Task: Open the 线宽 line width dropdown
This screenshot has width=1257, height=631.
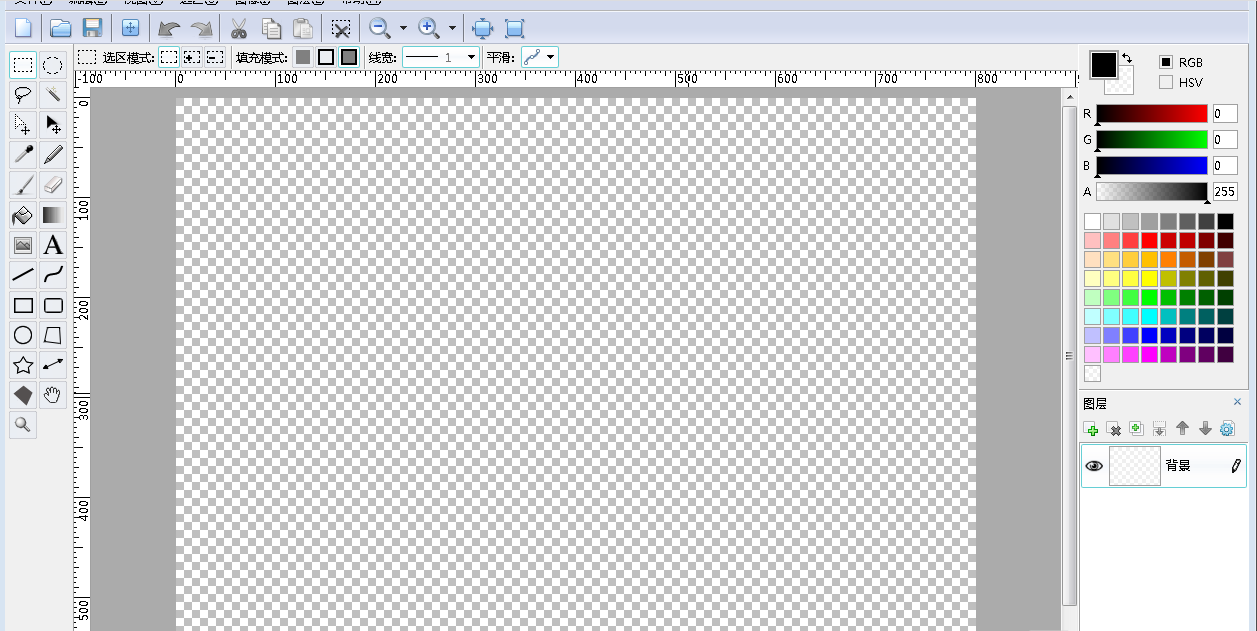Action: (x=471, y=58)
